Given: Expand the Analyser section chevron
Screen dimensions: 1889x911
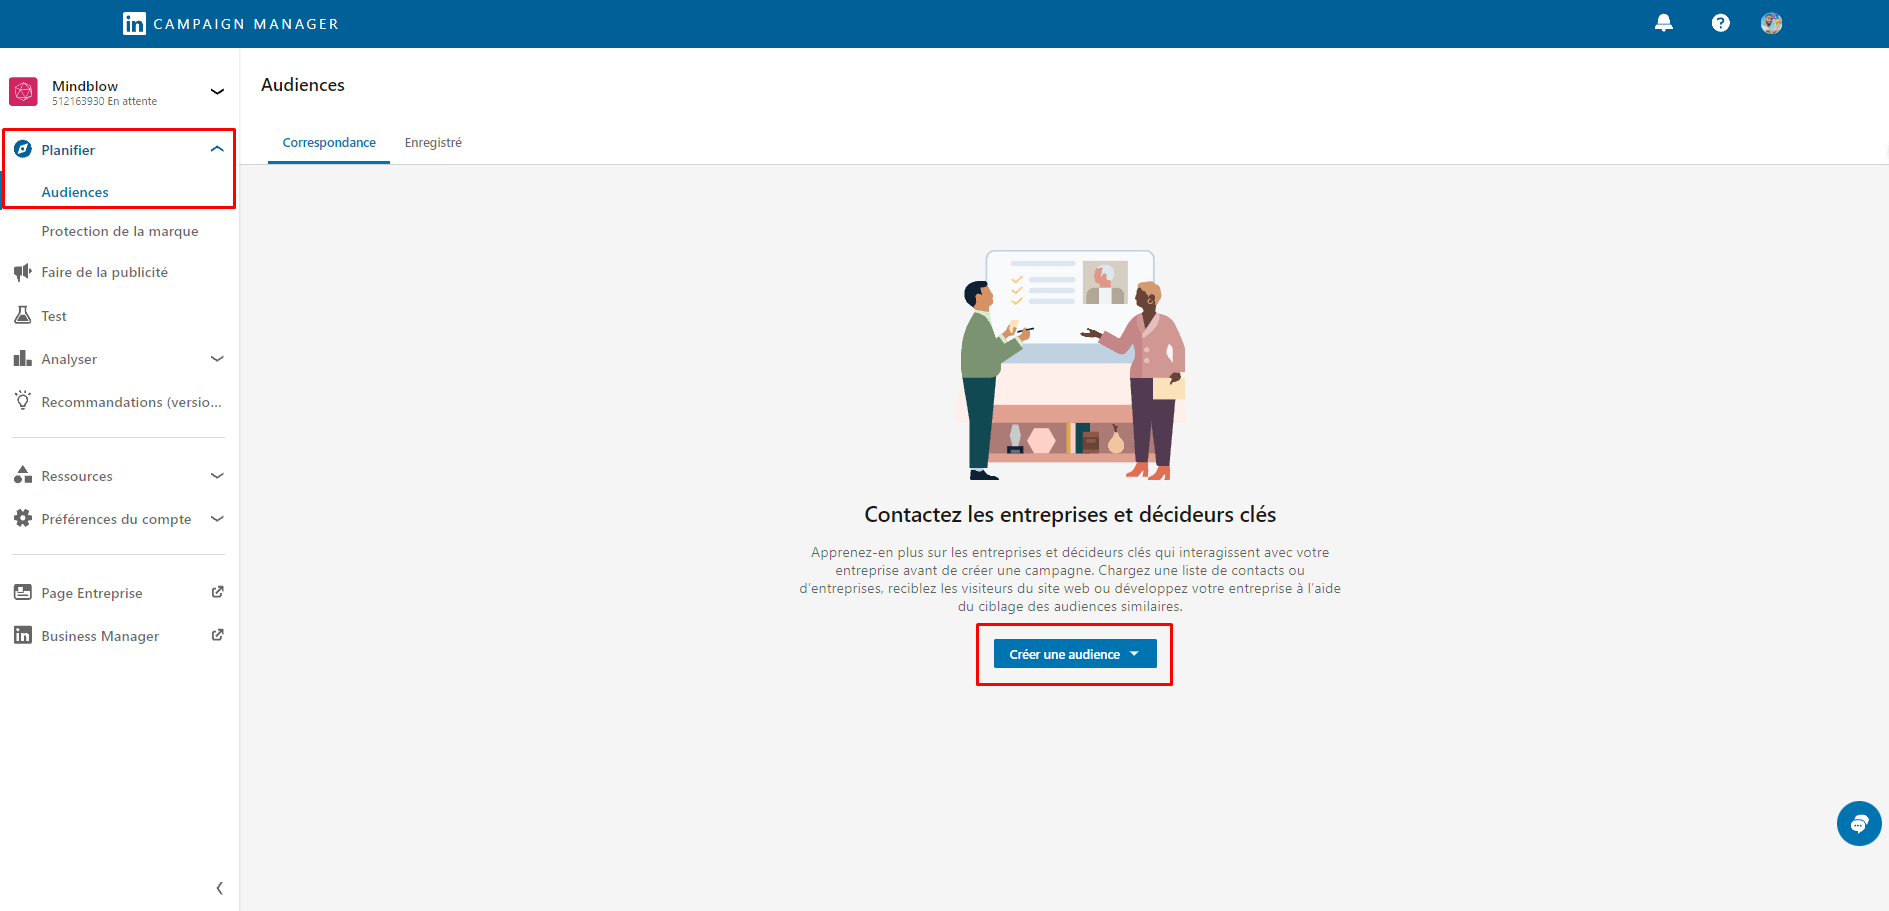Looking at the screenshot, I should click(x=217, y=358).
